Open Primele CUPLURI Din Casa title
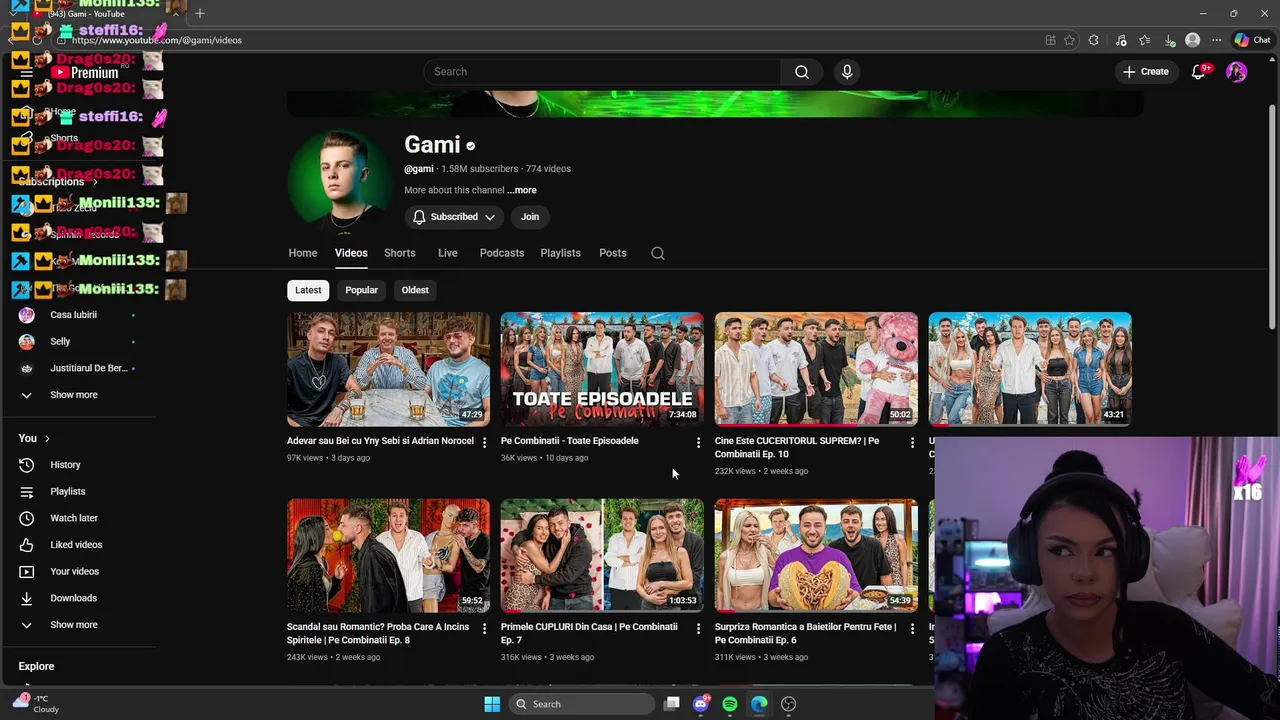 pyautogui.click(x=589, y=634)
